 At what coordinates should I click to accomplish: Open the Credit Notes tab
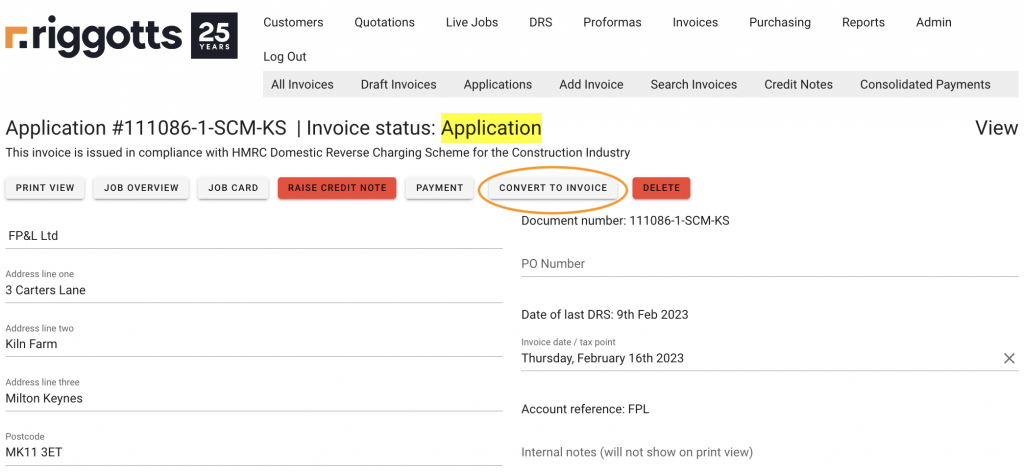coord(798,85)
